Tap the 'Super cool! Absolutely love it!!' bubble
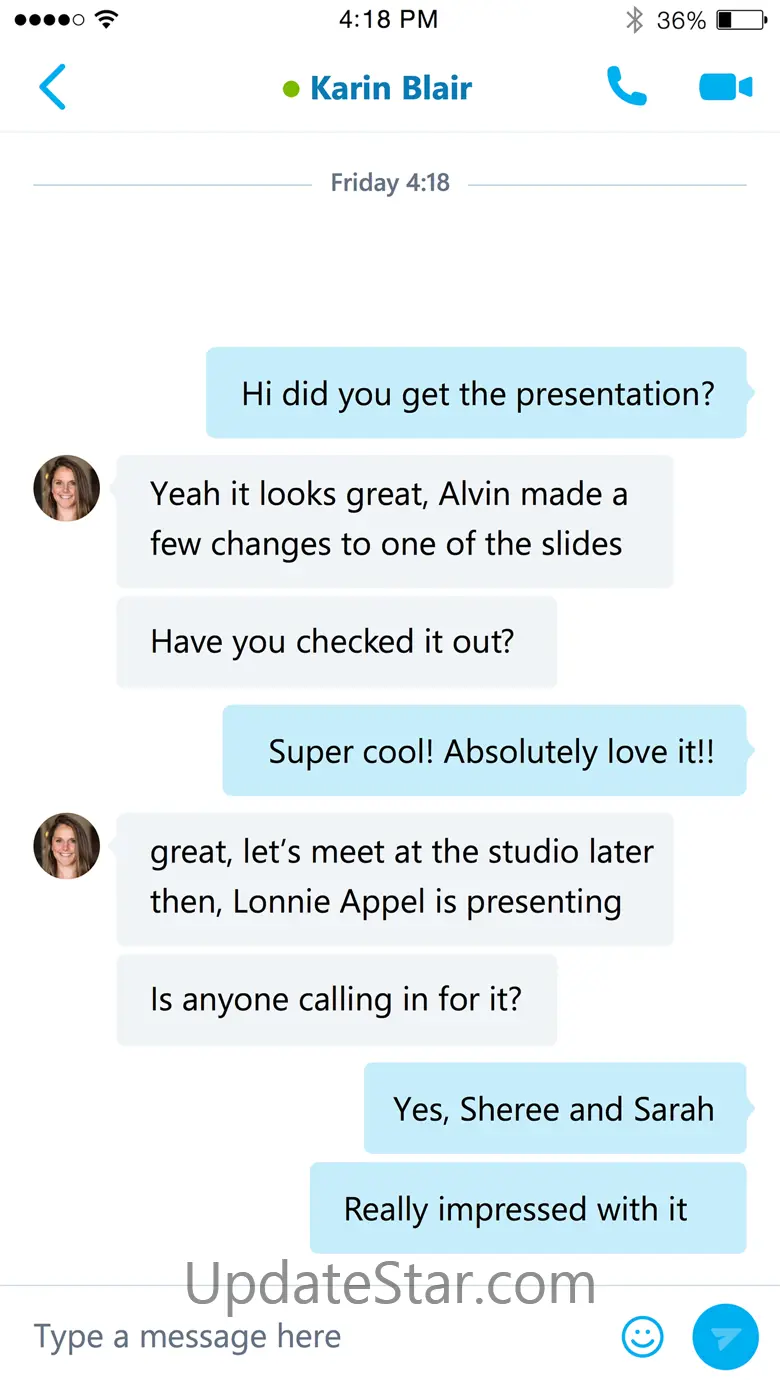Image resolution: width=780 pixels, height=1387 pixels. pos(485,751)
